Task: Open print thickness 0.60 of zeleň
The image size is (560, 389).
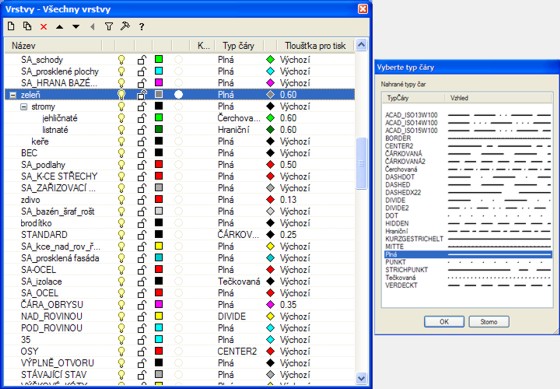Action: (288, 95)
